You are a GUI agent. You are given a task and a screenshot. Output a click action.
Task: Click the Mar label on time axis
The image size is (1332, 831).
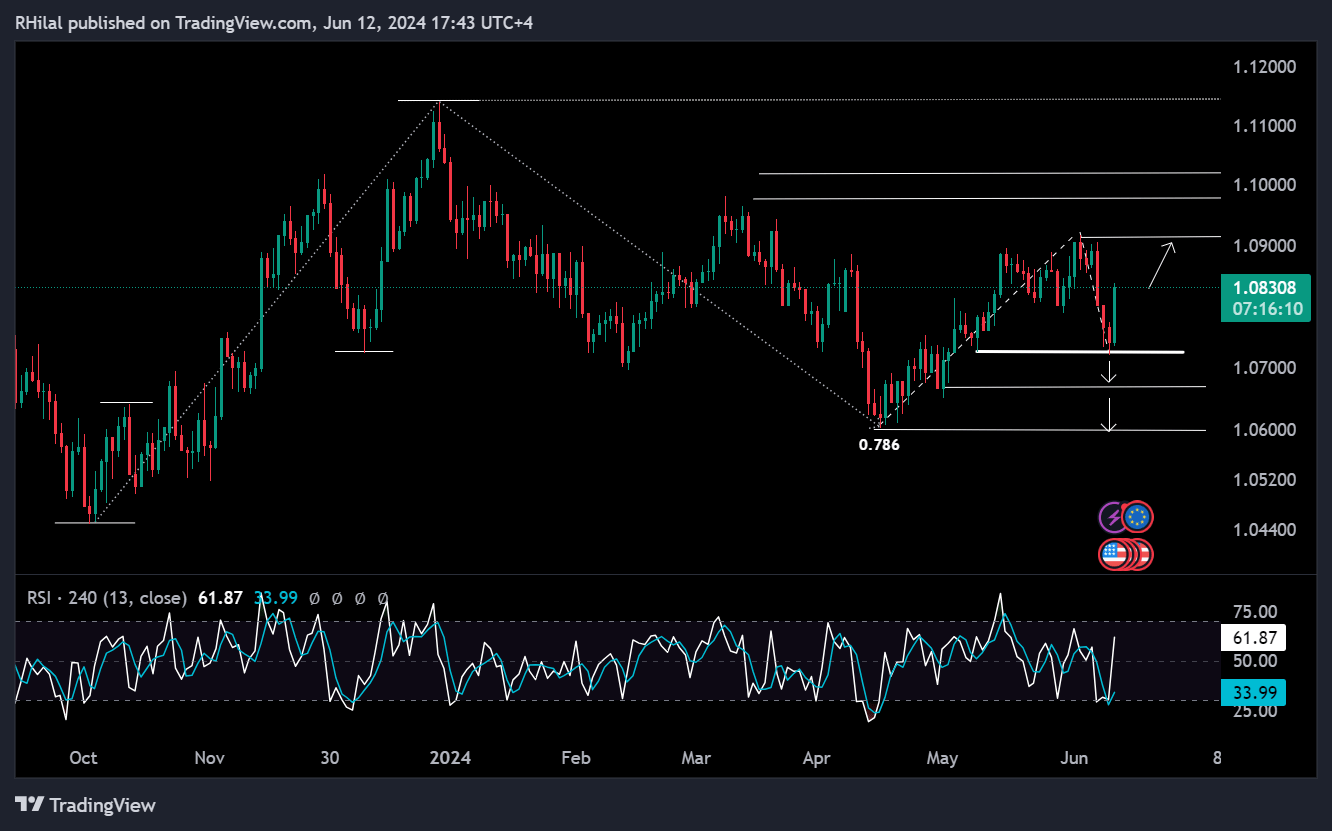696,758
